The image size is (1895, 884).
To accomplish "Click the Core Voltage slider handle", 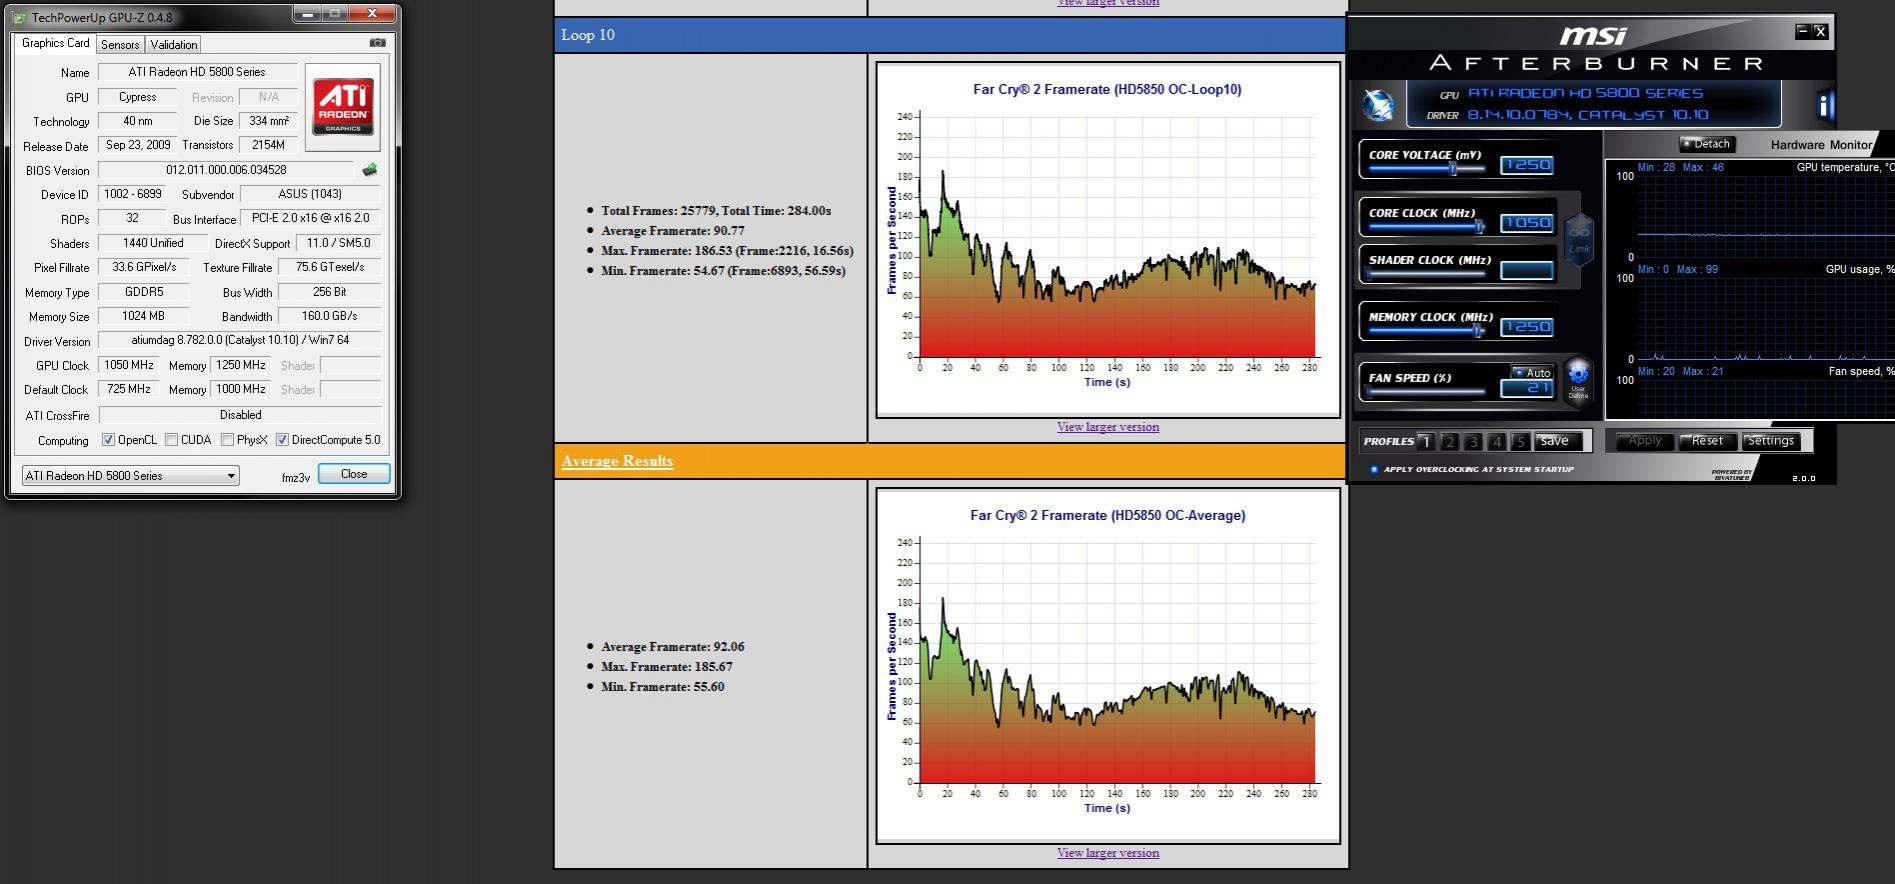I will coord(1453,169).
